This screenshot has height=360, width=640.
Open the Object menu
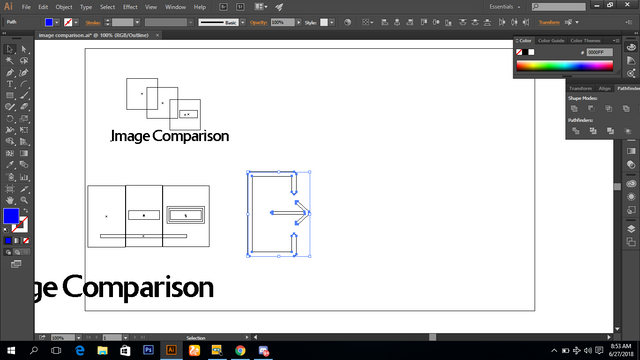coord(64,7)
